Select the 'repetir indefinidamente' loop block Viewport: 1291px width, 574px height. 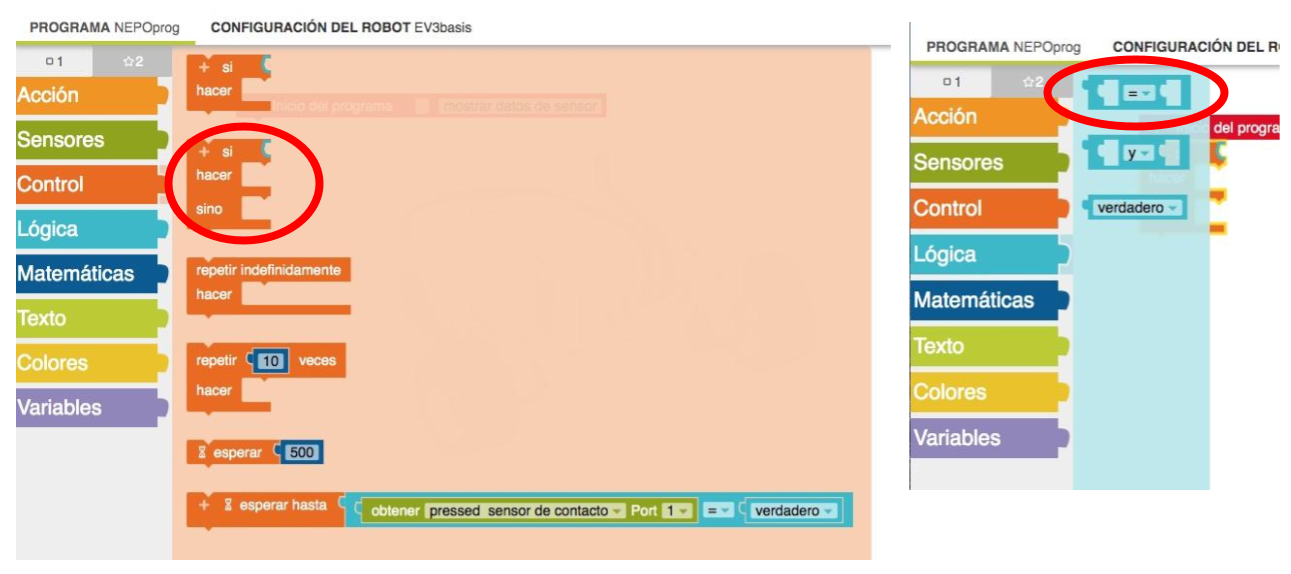268,271
